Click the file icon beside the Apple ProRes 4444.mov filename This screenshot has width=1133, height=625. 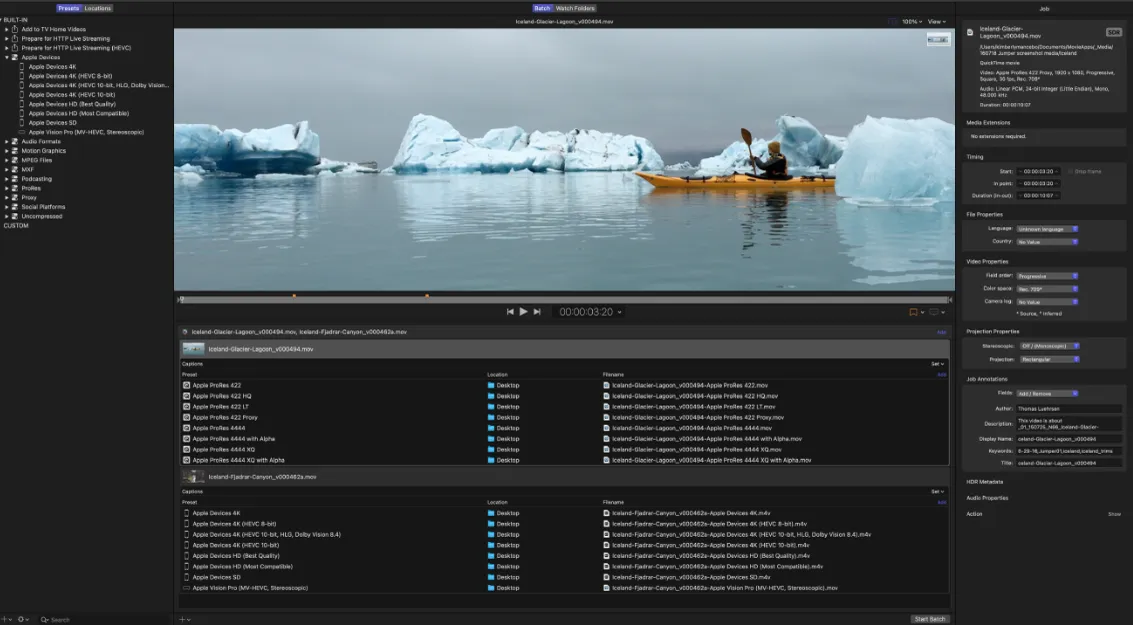tap(607, 428)
